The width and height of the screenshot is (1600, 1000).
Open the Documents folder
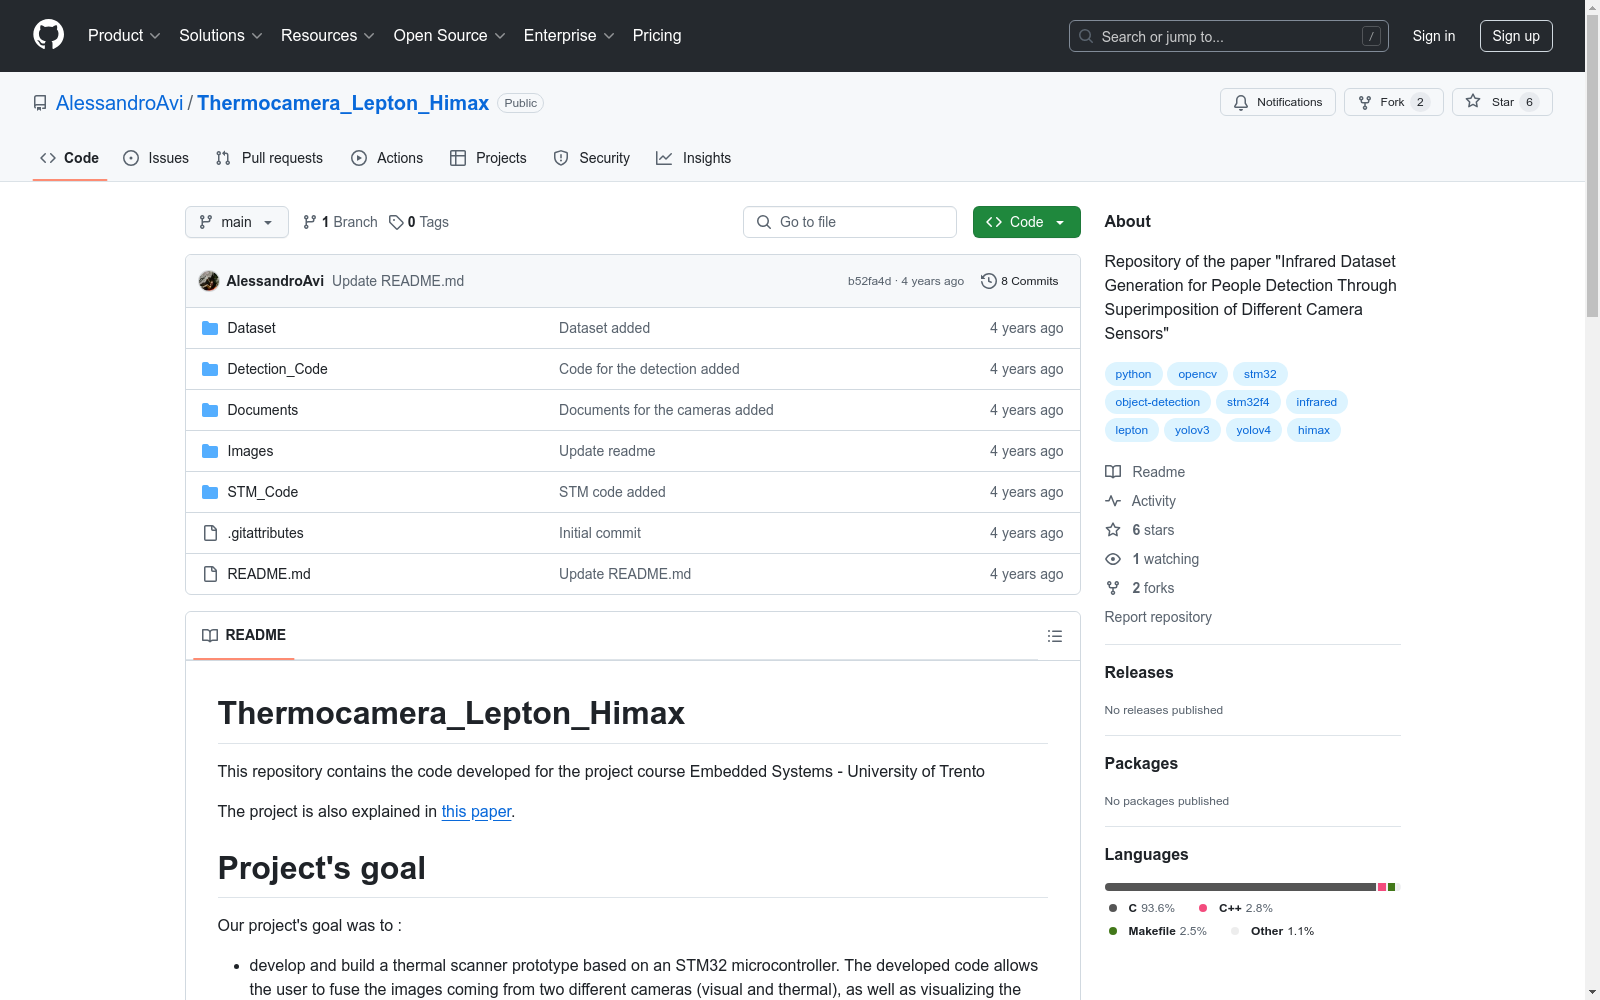pos(262,410)
